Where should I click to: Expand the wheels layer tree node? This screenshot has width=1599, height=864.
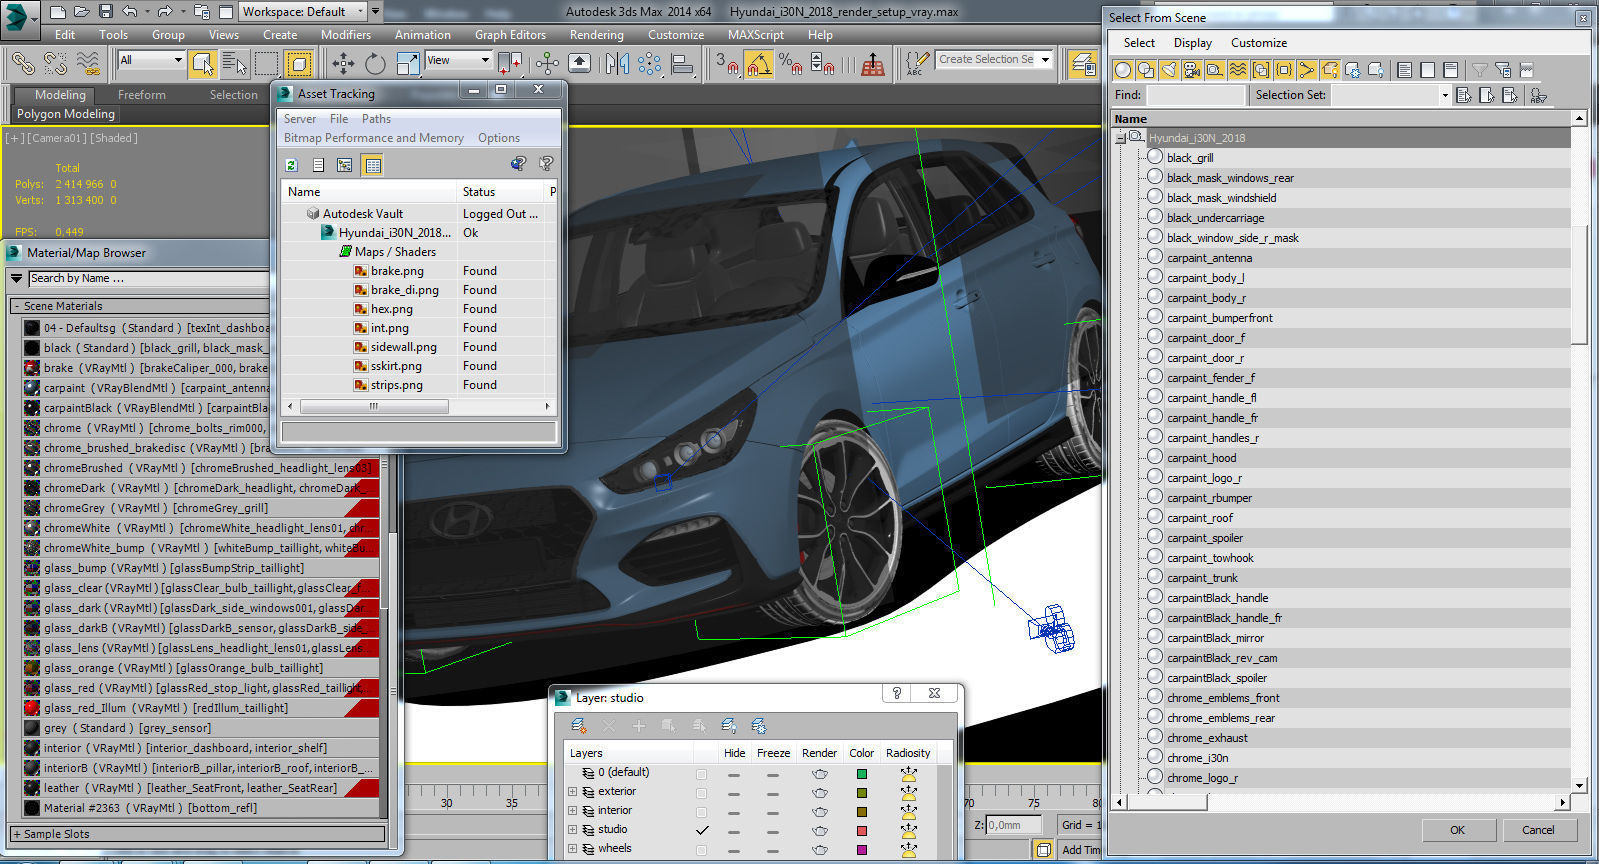point(573,849)
